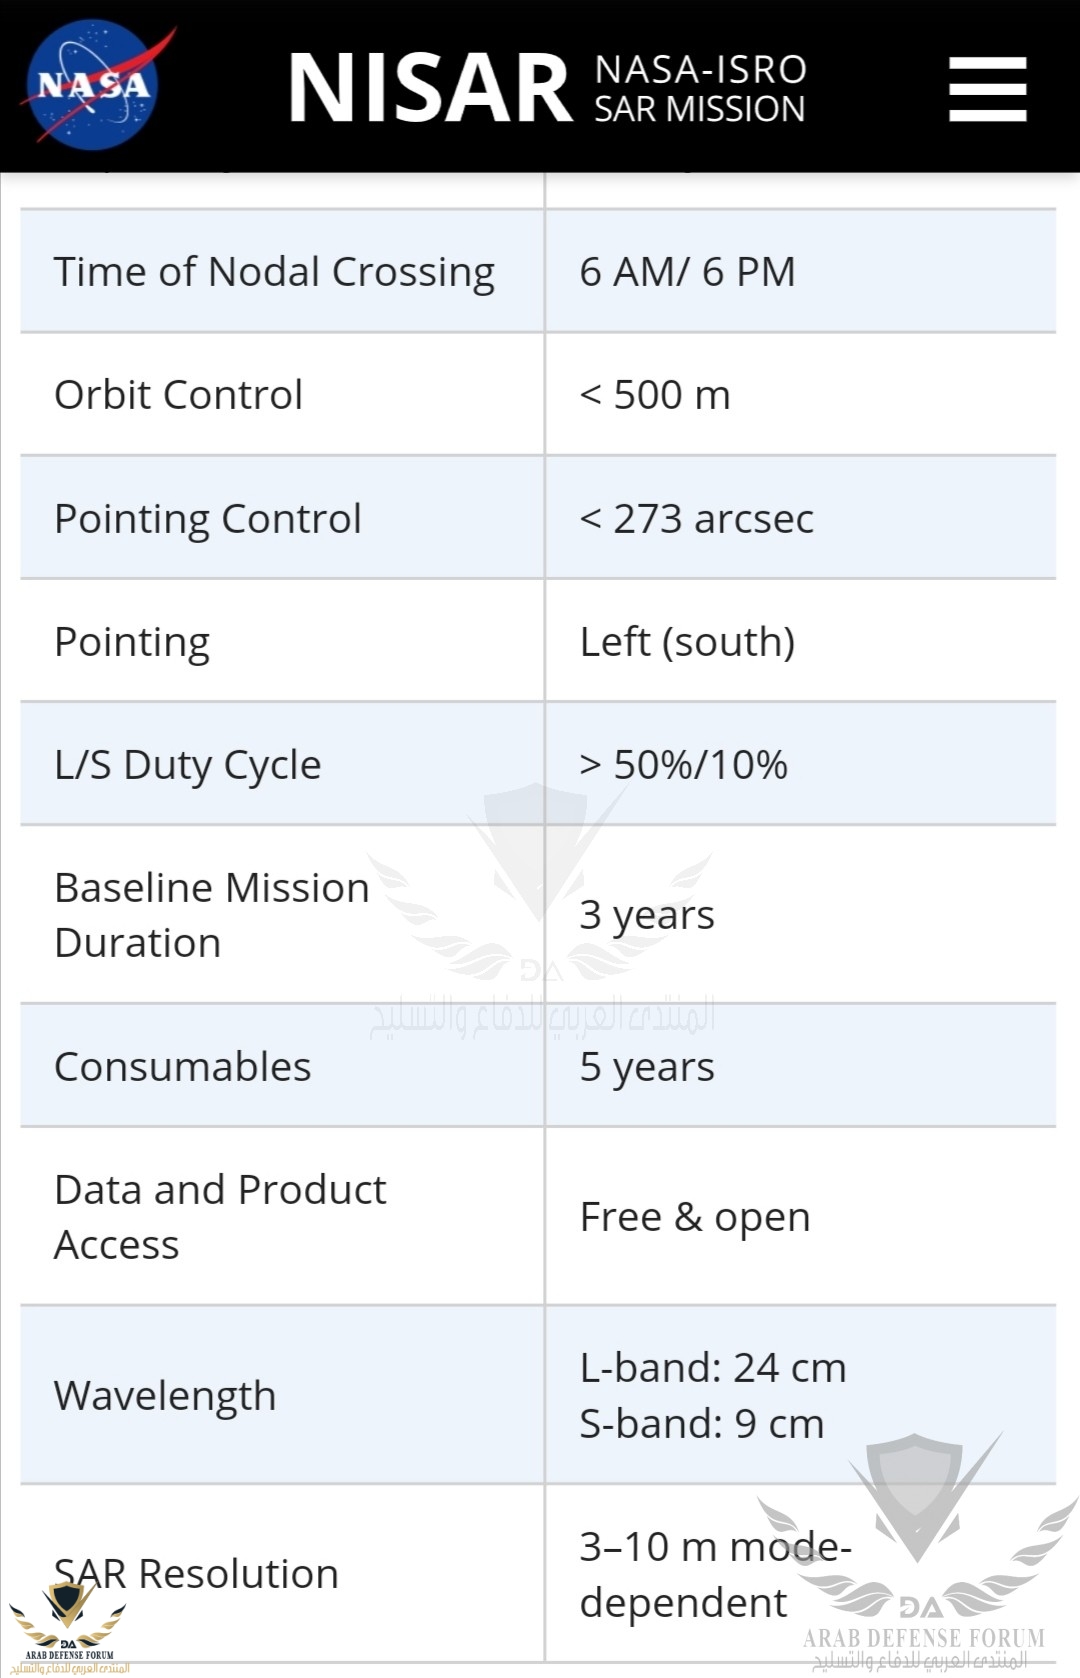The width and height of the screenshot is (1080, 1678).
Task: Select the Pointing Control row label
Action: pos(207,519)
